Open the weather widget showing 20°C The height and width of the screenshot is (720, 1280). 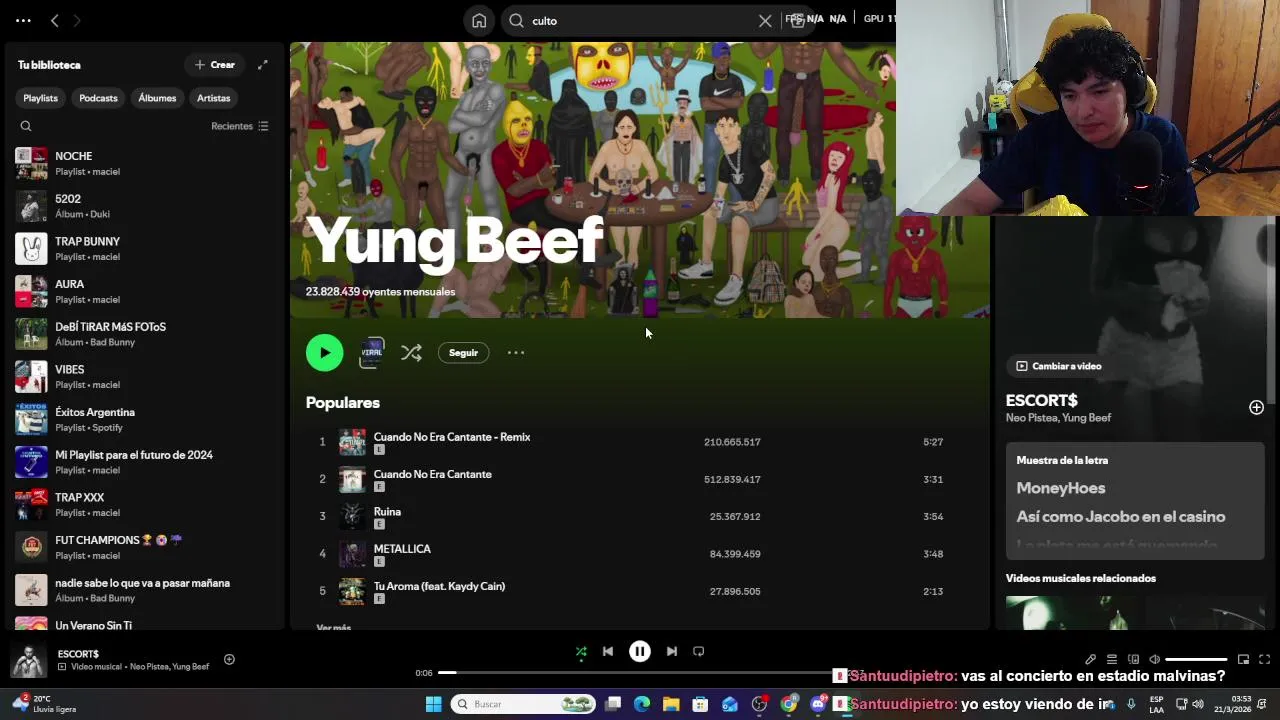45,704
